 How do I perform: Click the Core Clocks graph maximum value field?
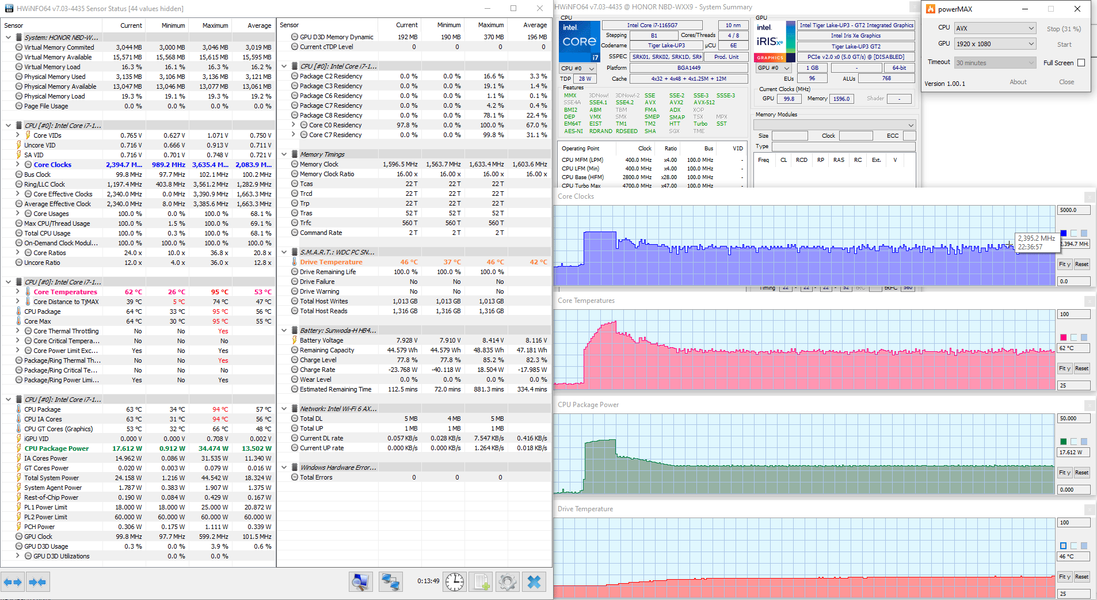pos(1072,211)
